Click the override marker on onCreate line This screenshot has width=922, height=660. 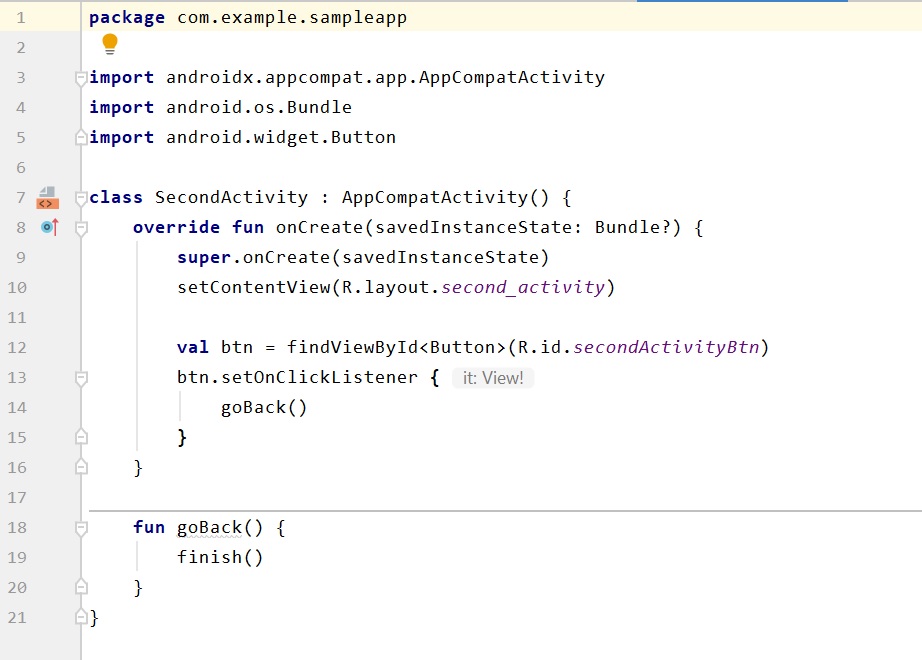(x=50, y=228)
